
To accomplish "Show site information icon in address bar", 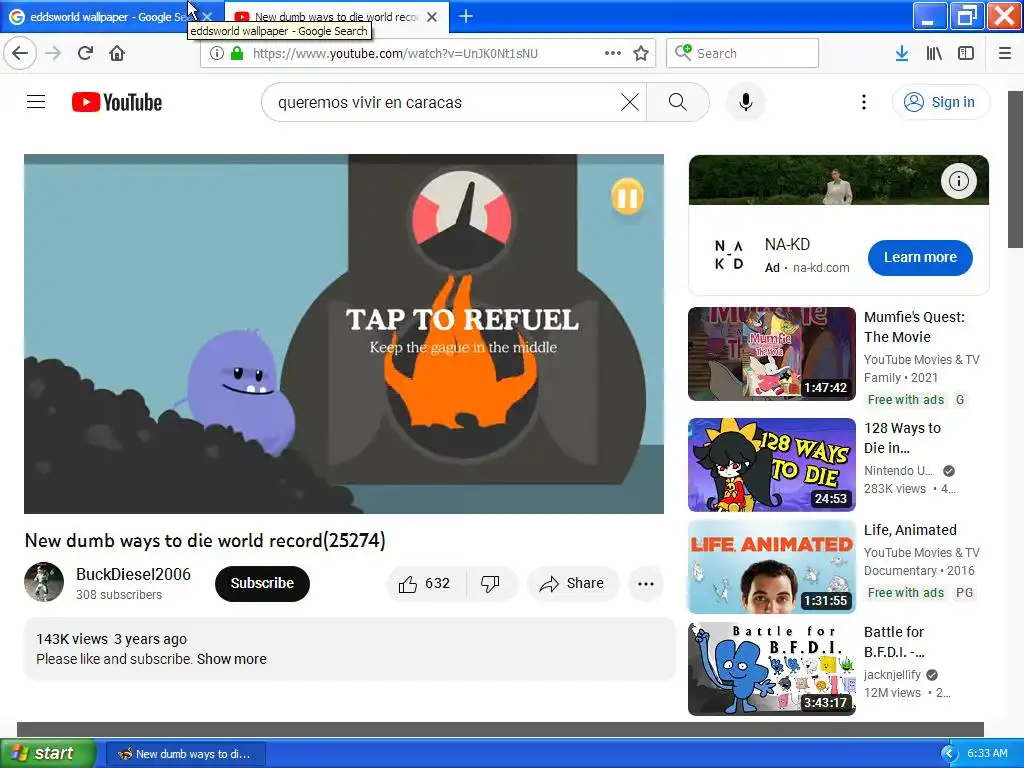I will [x=217, y=53].
